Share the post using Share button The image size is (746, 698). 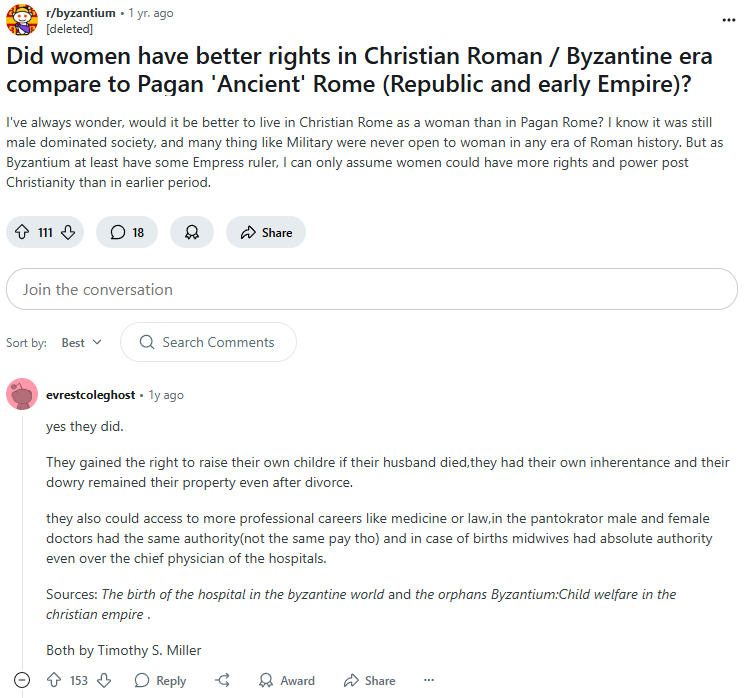click(x=266, y=232)
